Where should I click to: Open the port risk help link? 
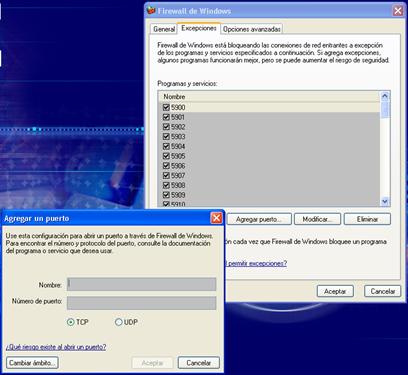(56, 347)
